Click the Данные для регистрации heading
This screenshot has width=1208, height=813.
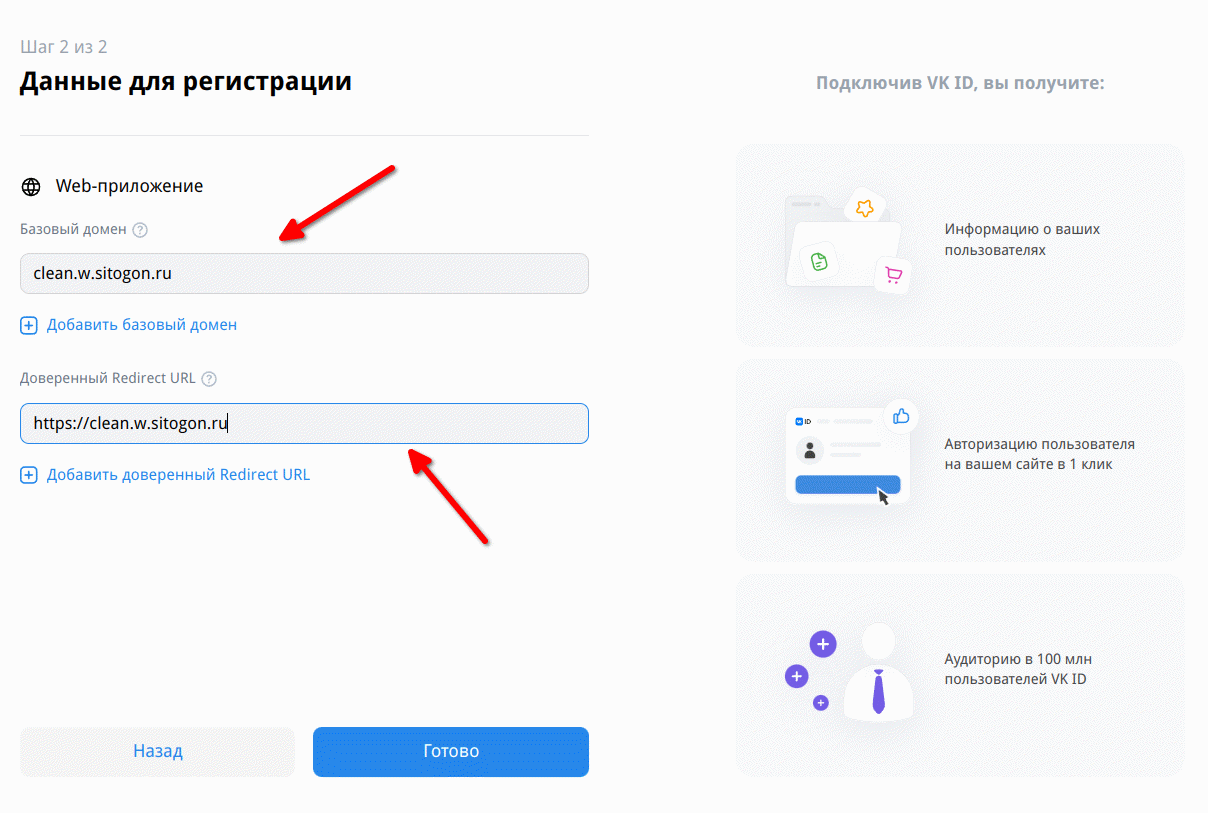click(186, 81)
